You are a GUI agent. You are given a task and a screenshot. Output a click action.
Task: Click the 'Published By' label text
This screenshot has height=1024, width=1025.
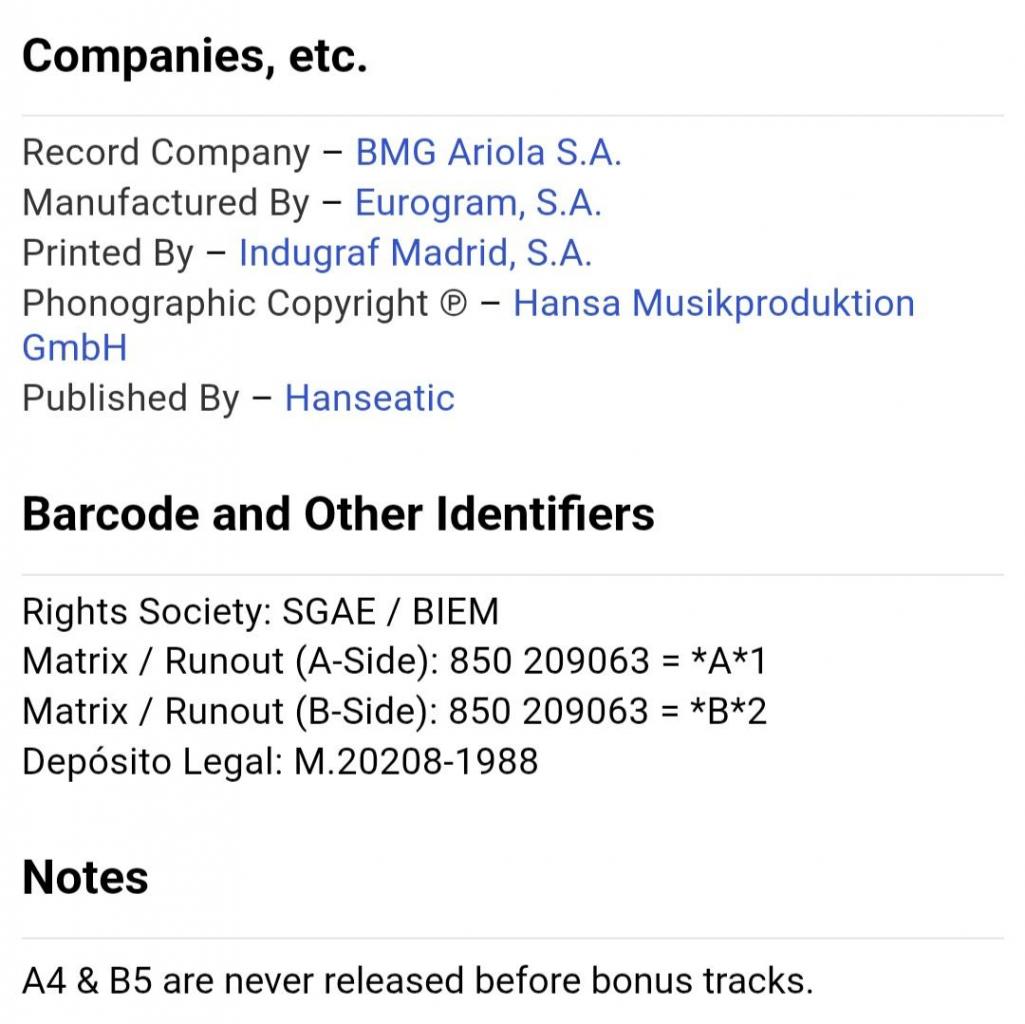[130, 398]
